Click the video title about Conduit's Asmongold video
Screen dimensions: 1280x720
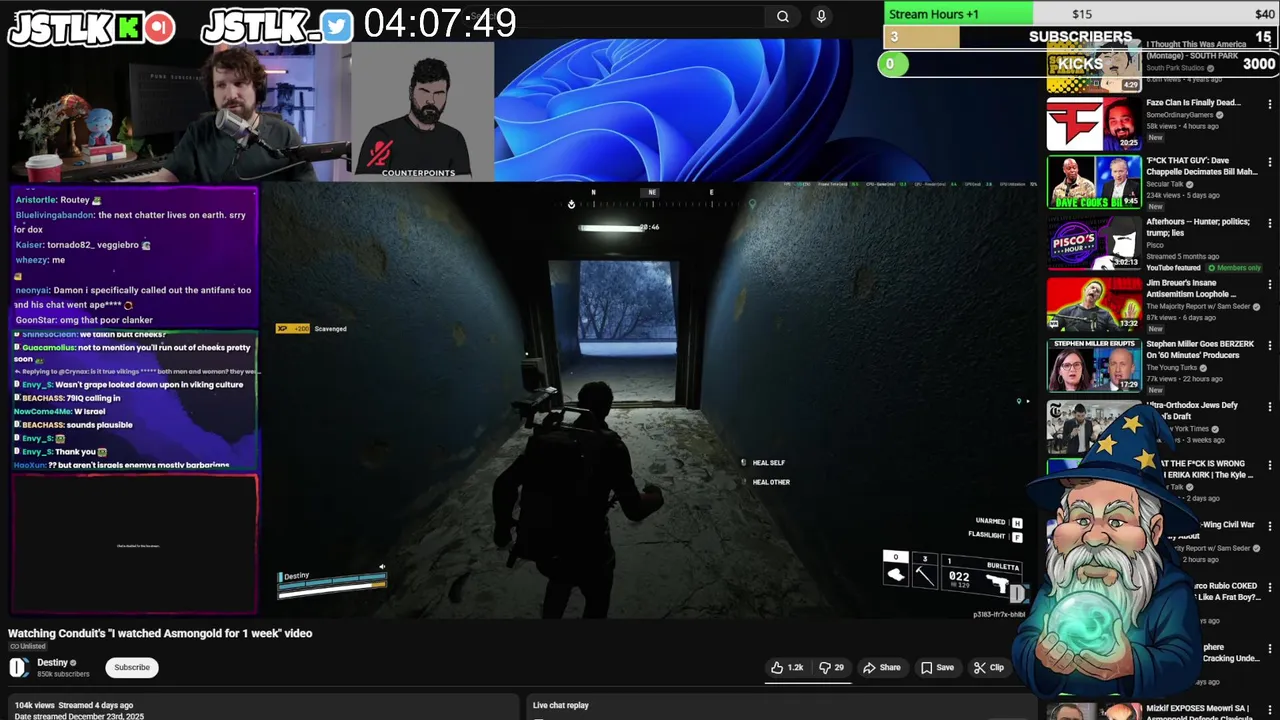160,633
